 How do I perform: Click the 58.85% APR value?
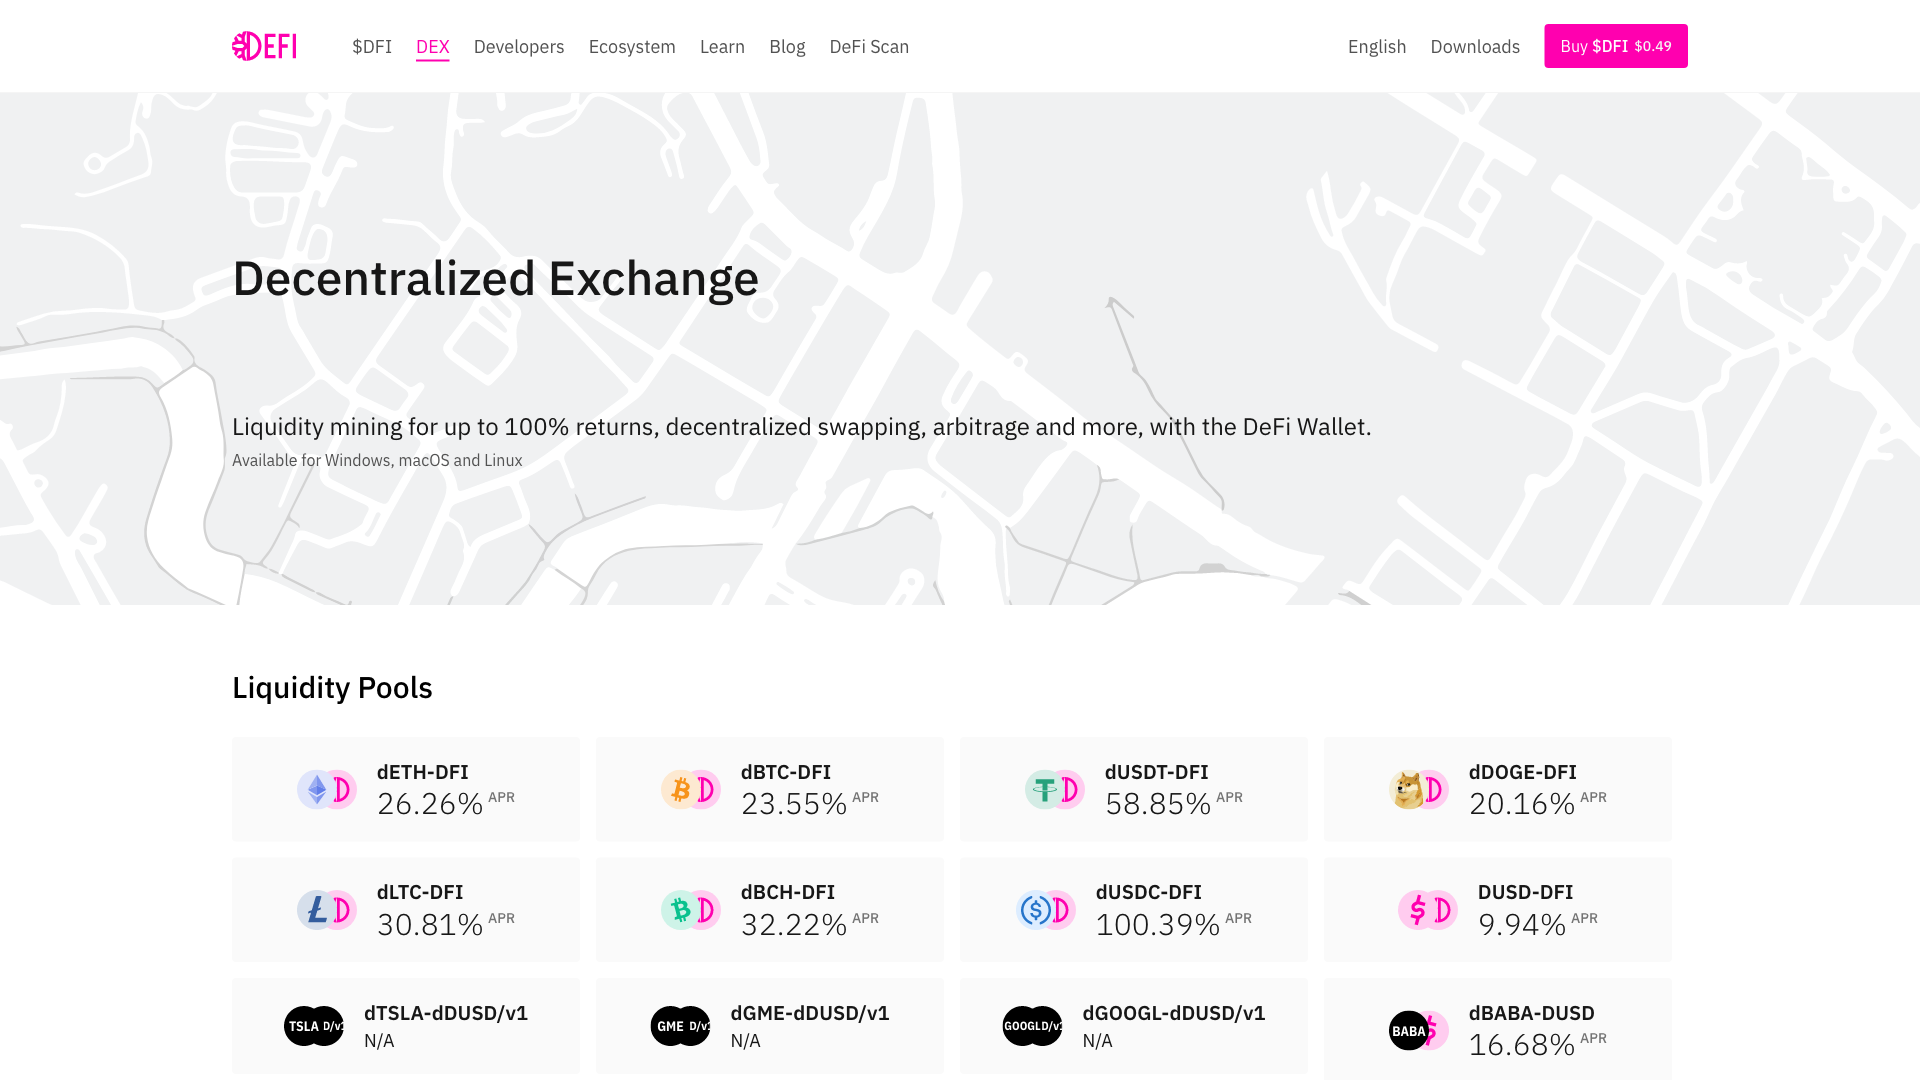tap(1158, 804)
